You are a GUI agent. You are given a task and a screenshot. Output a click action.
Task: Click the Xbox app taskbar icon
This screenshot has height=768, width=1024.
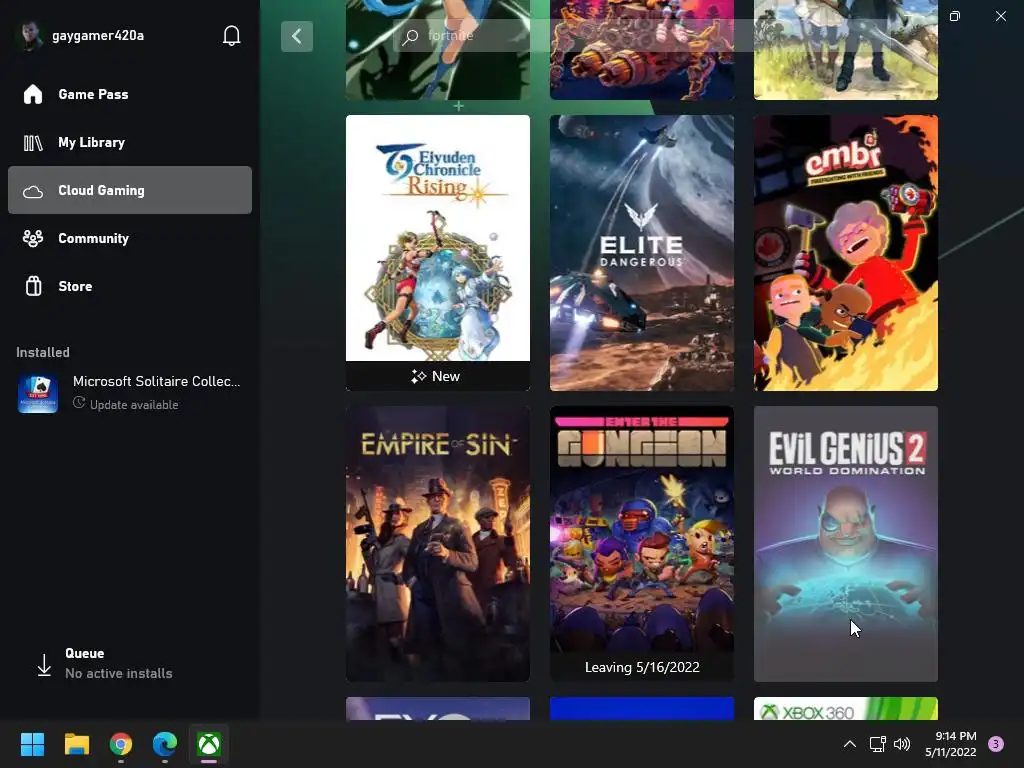tap(209, 744)
